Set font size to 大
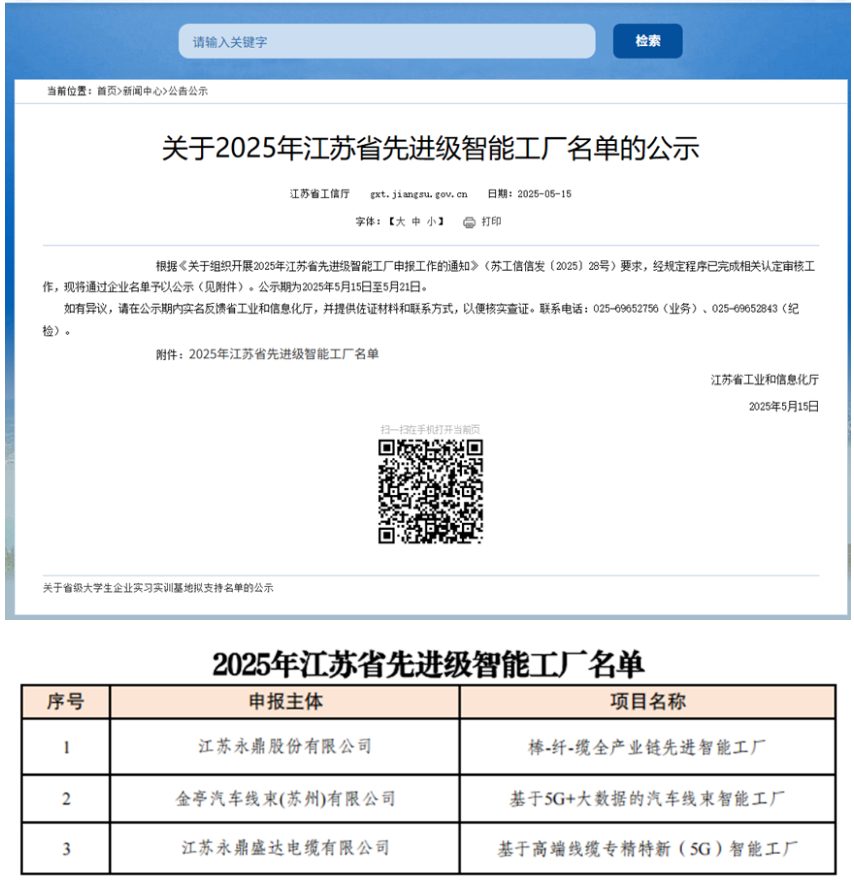854x890 pixels. (x=400, y=221)
